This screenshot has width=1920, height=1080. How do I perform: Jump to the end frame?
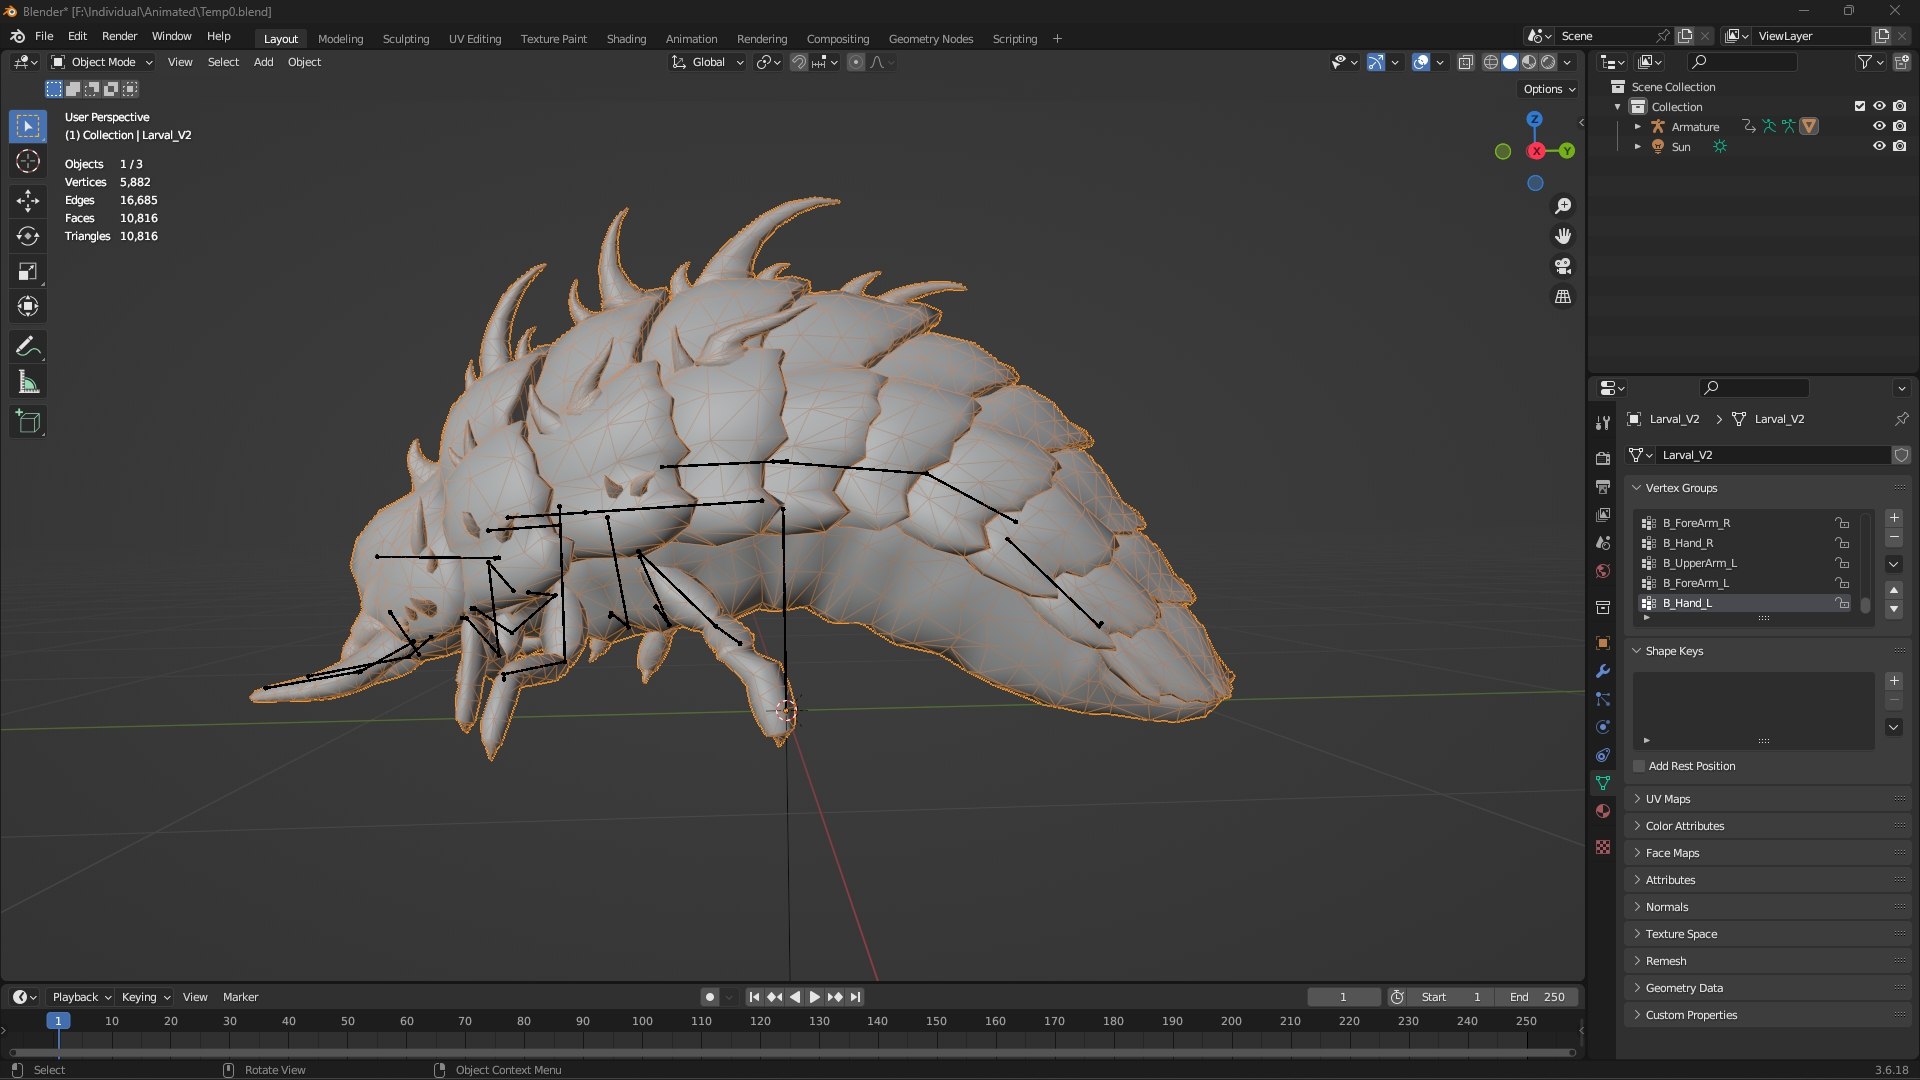click(x=856, y=997)
